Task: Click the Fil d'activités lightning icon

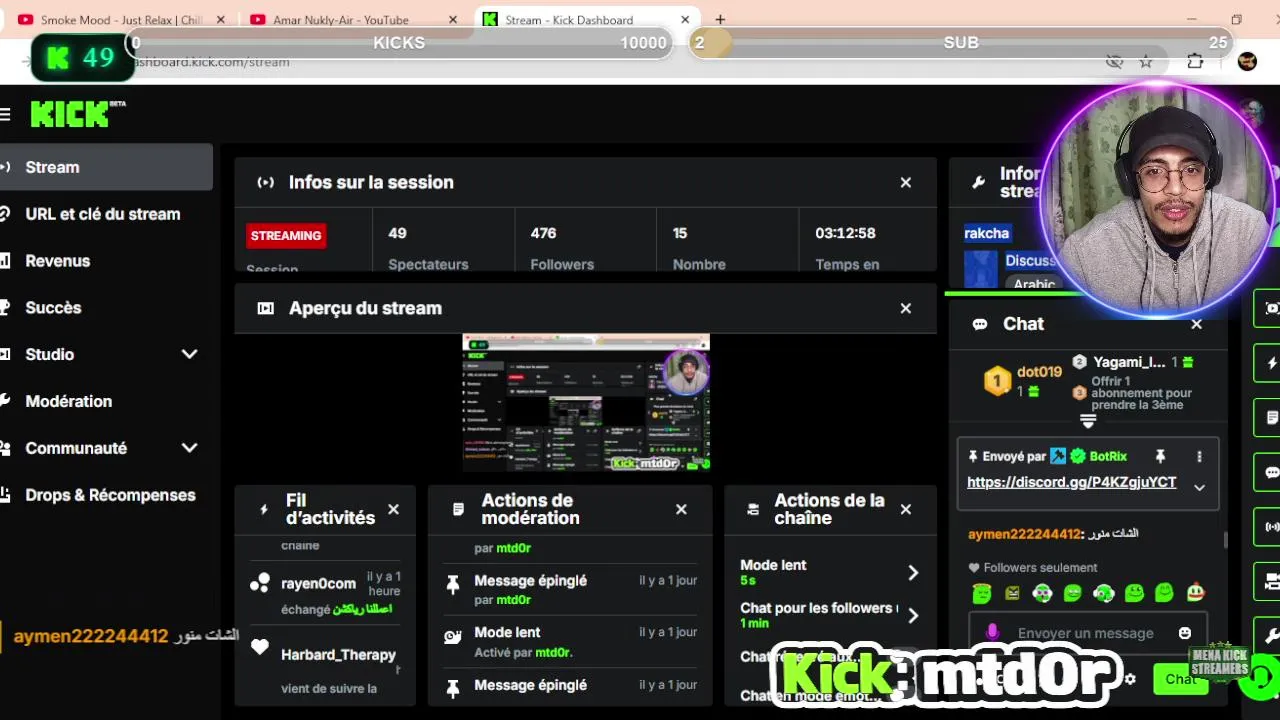Action: 264,509
